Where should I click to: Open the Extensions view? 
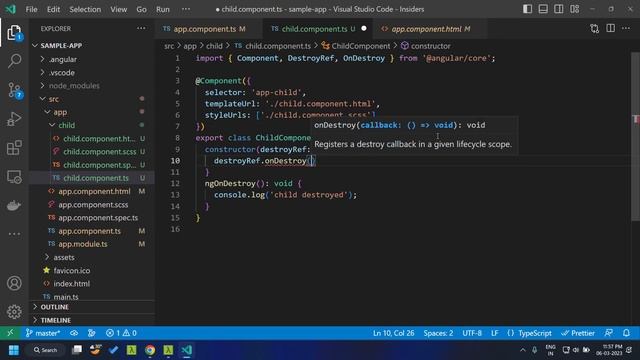click(x=14, y=148)
